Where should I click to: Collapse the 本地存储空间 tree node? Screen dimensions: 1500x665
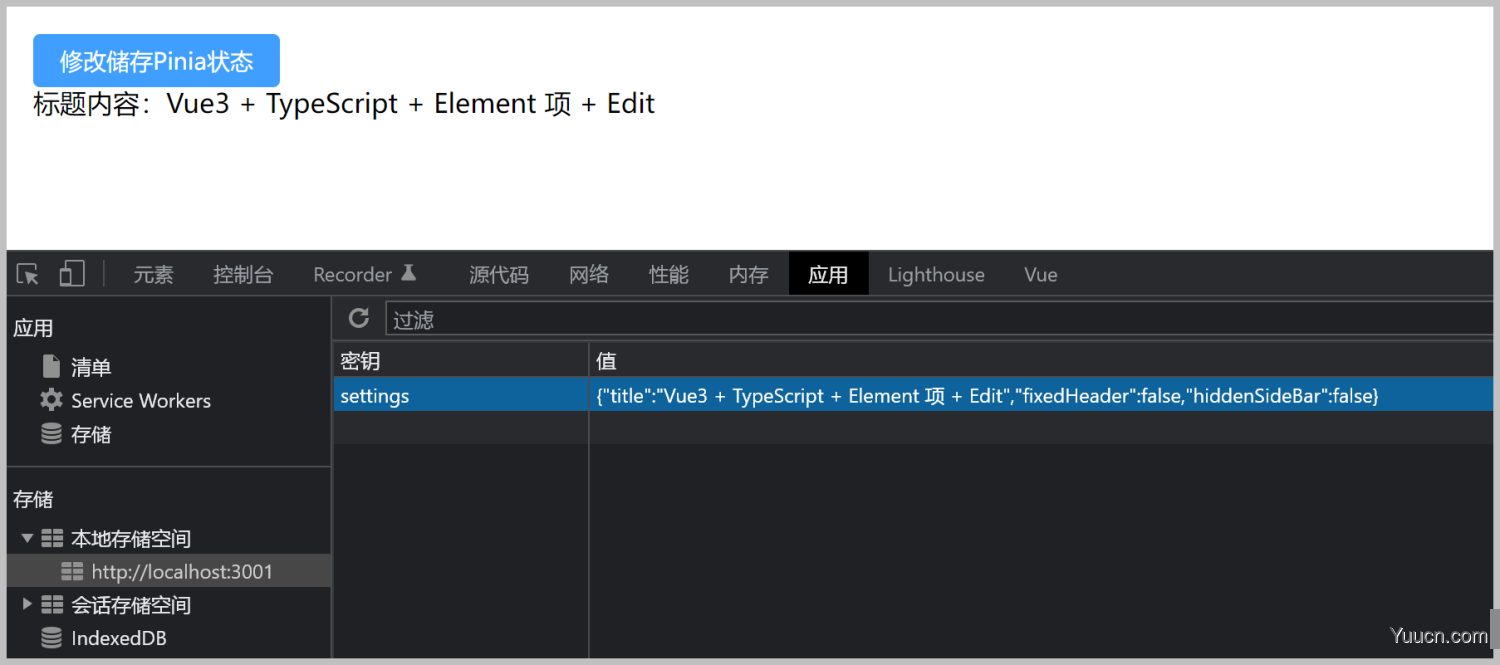click(x=27, y=538)
